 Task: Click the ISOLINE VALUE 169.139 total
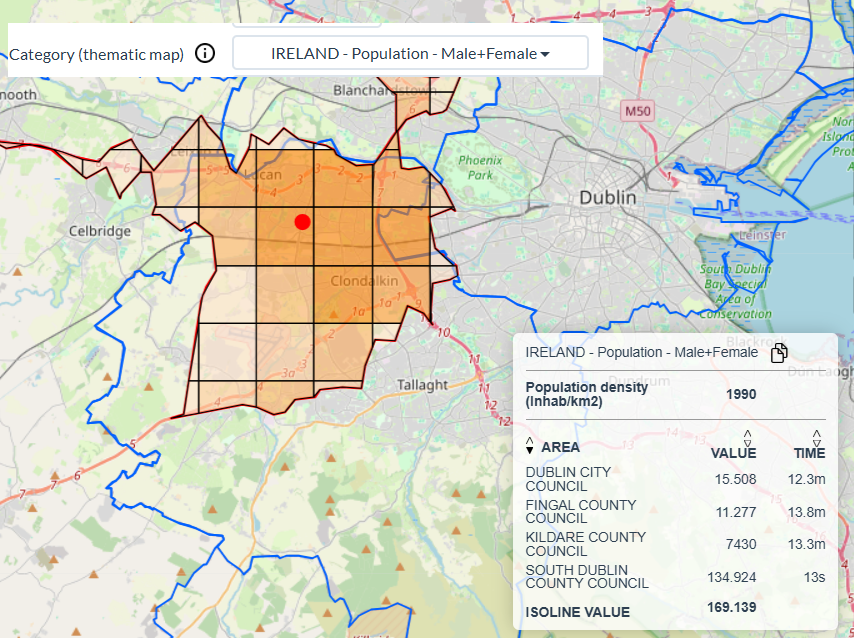click(731, 607)
